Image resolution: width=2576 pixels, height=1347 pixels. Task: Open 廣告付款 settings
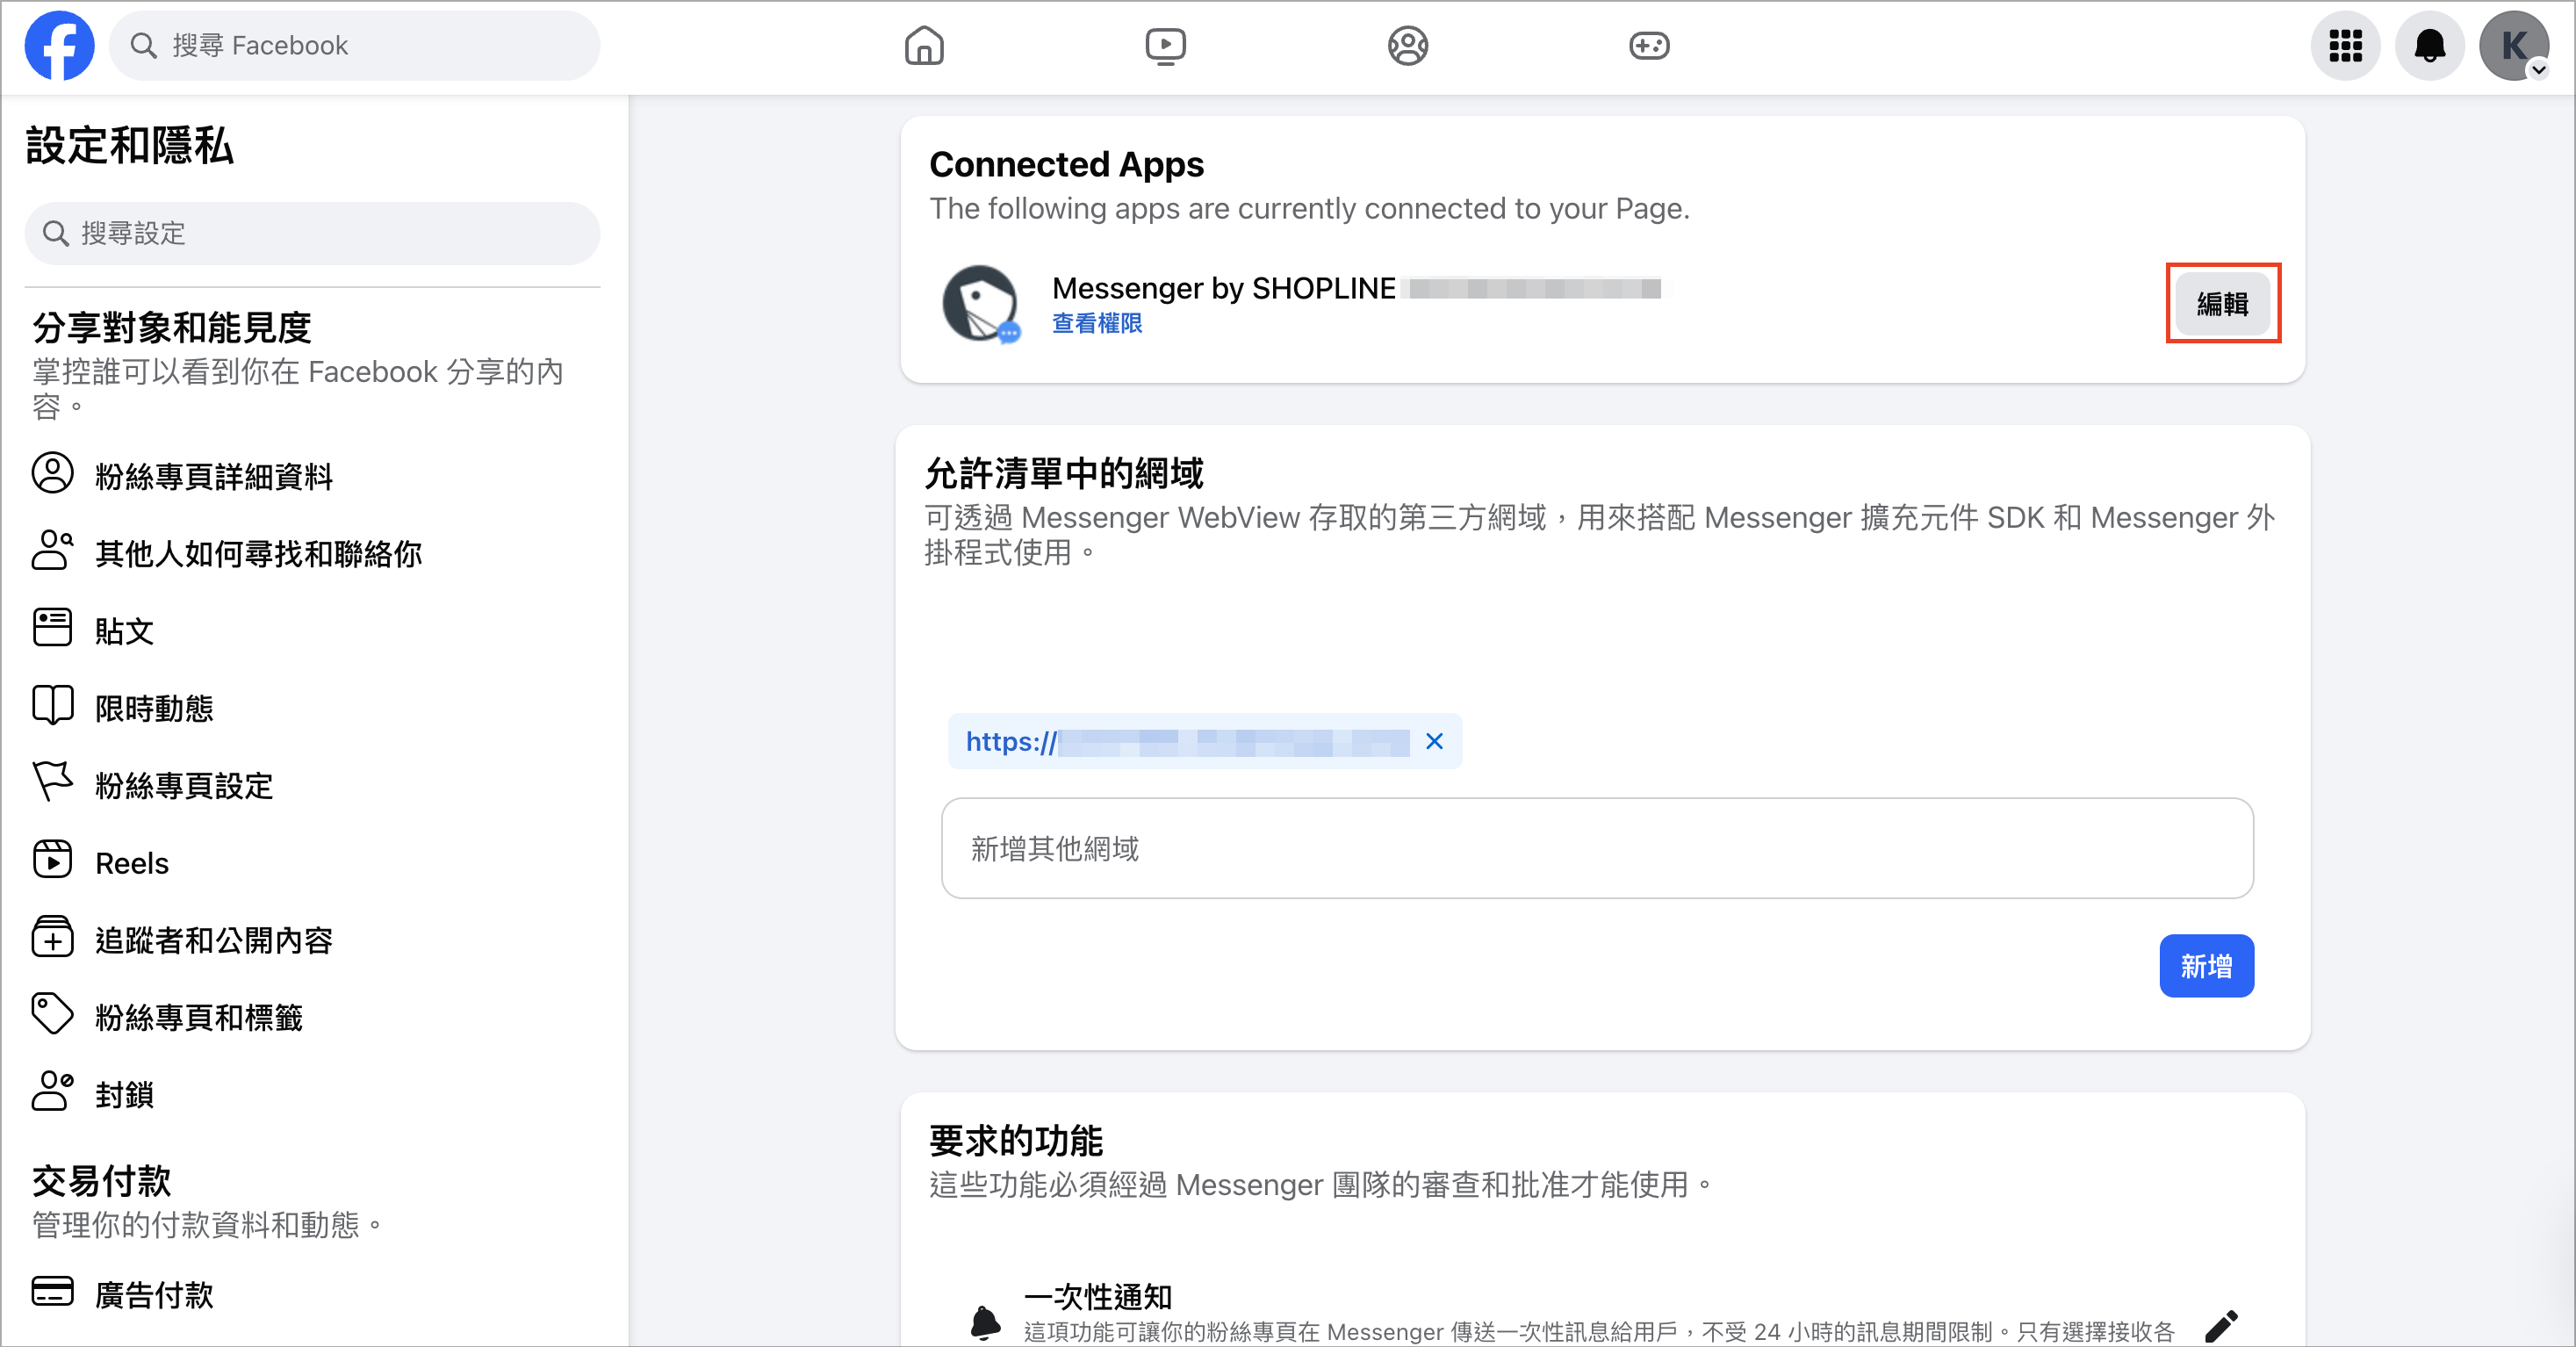pos(154,1294)
